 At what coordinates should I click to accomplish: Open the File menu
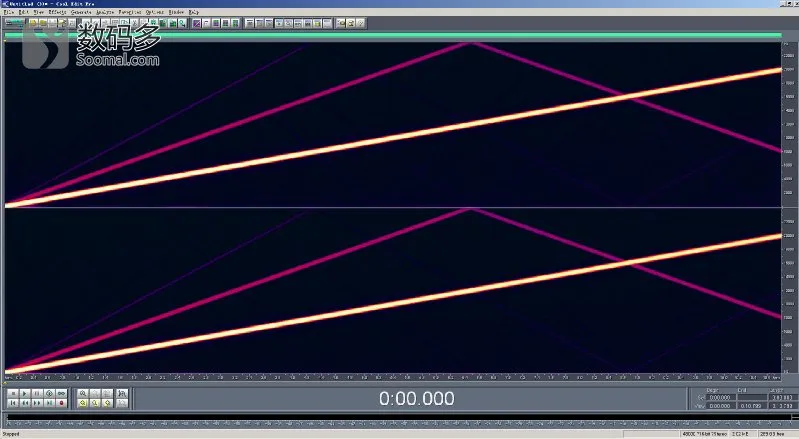pyautogui.click(x=9, y=12)
